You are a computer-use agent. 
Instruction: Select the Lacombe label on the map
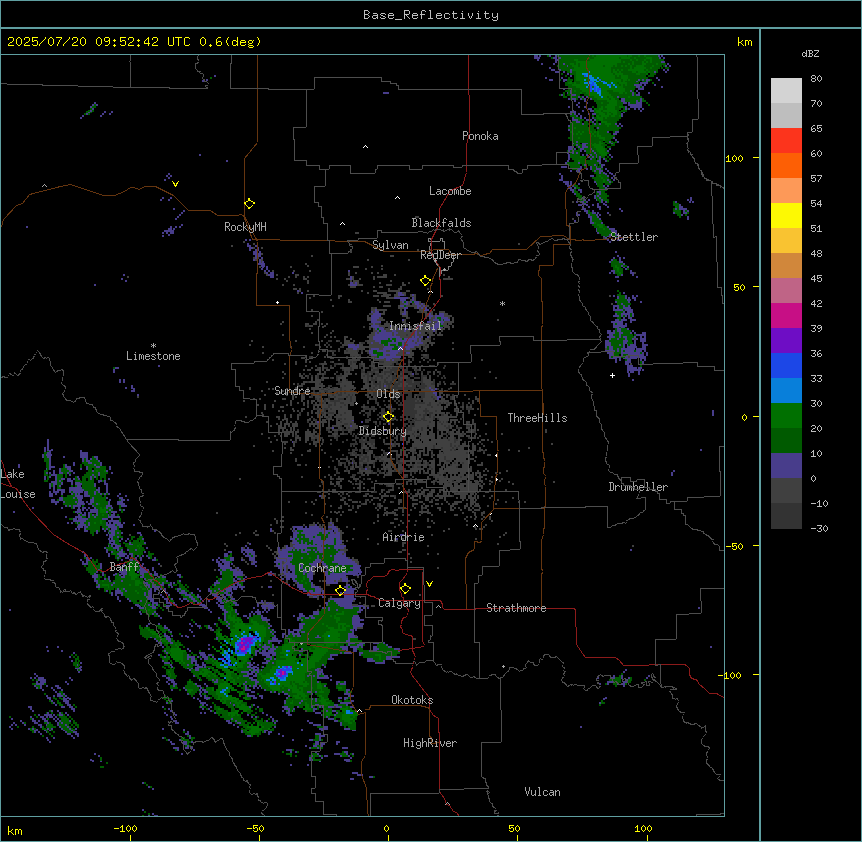(x=450, y=191)
